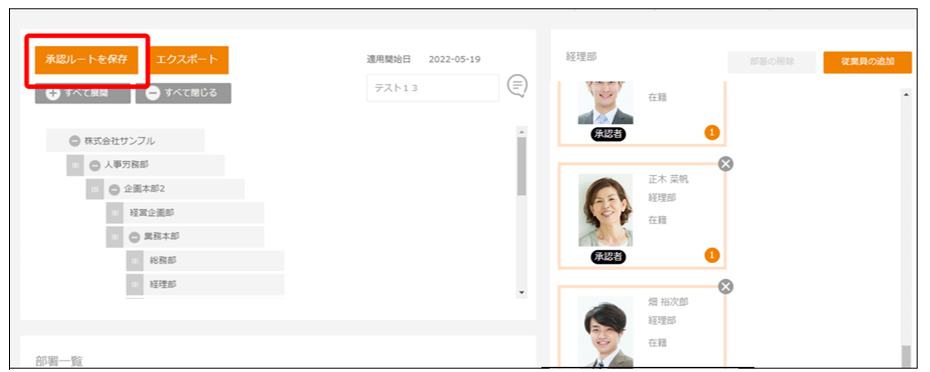
Task: Click orange badge on 正木 菜帆 card
Action: [x=712, y=256]
